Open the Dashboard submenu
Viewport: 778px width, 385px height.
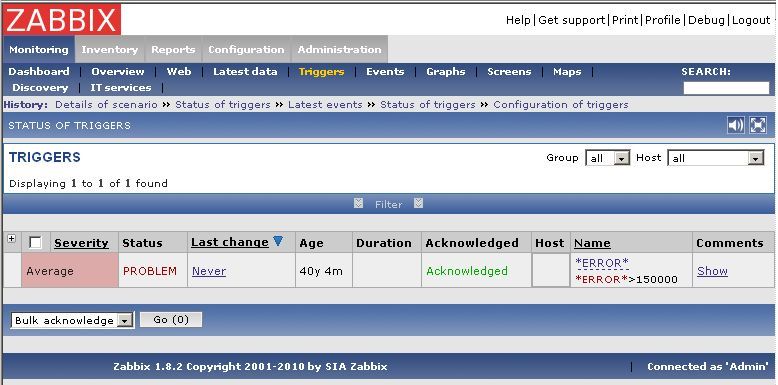[39, 71]
